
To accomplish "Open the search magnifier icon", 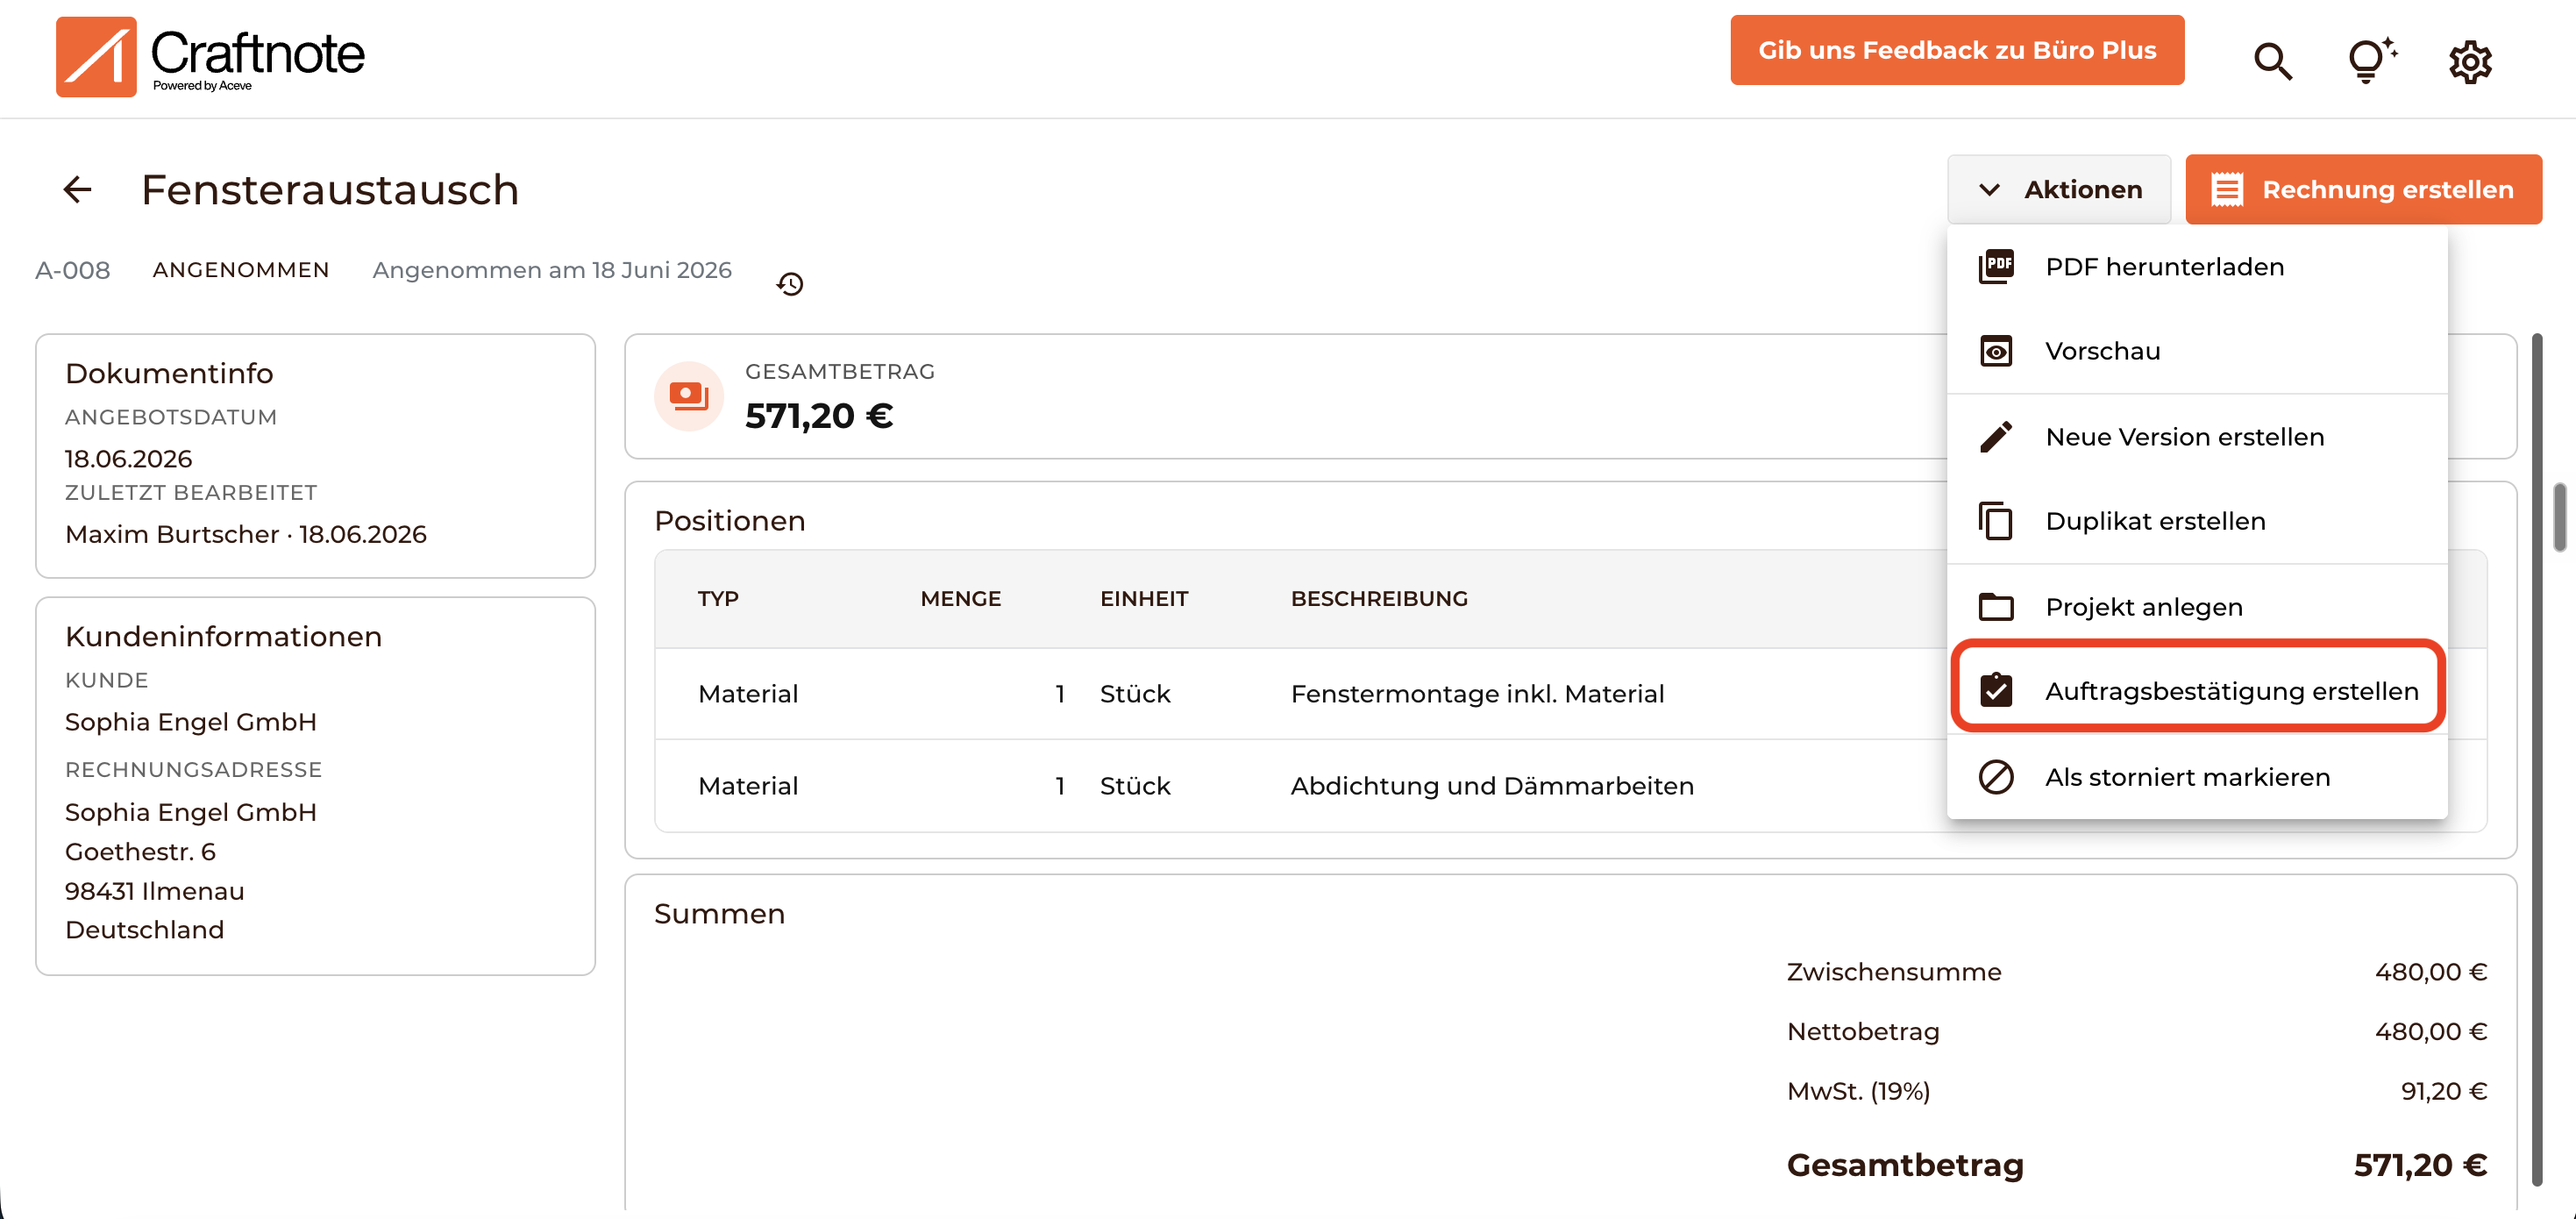I will [x=2272, y=61].
